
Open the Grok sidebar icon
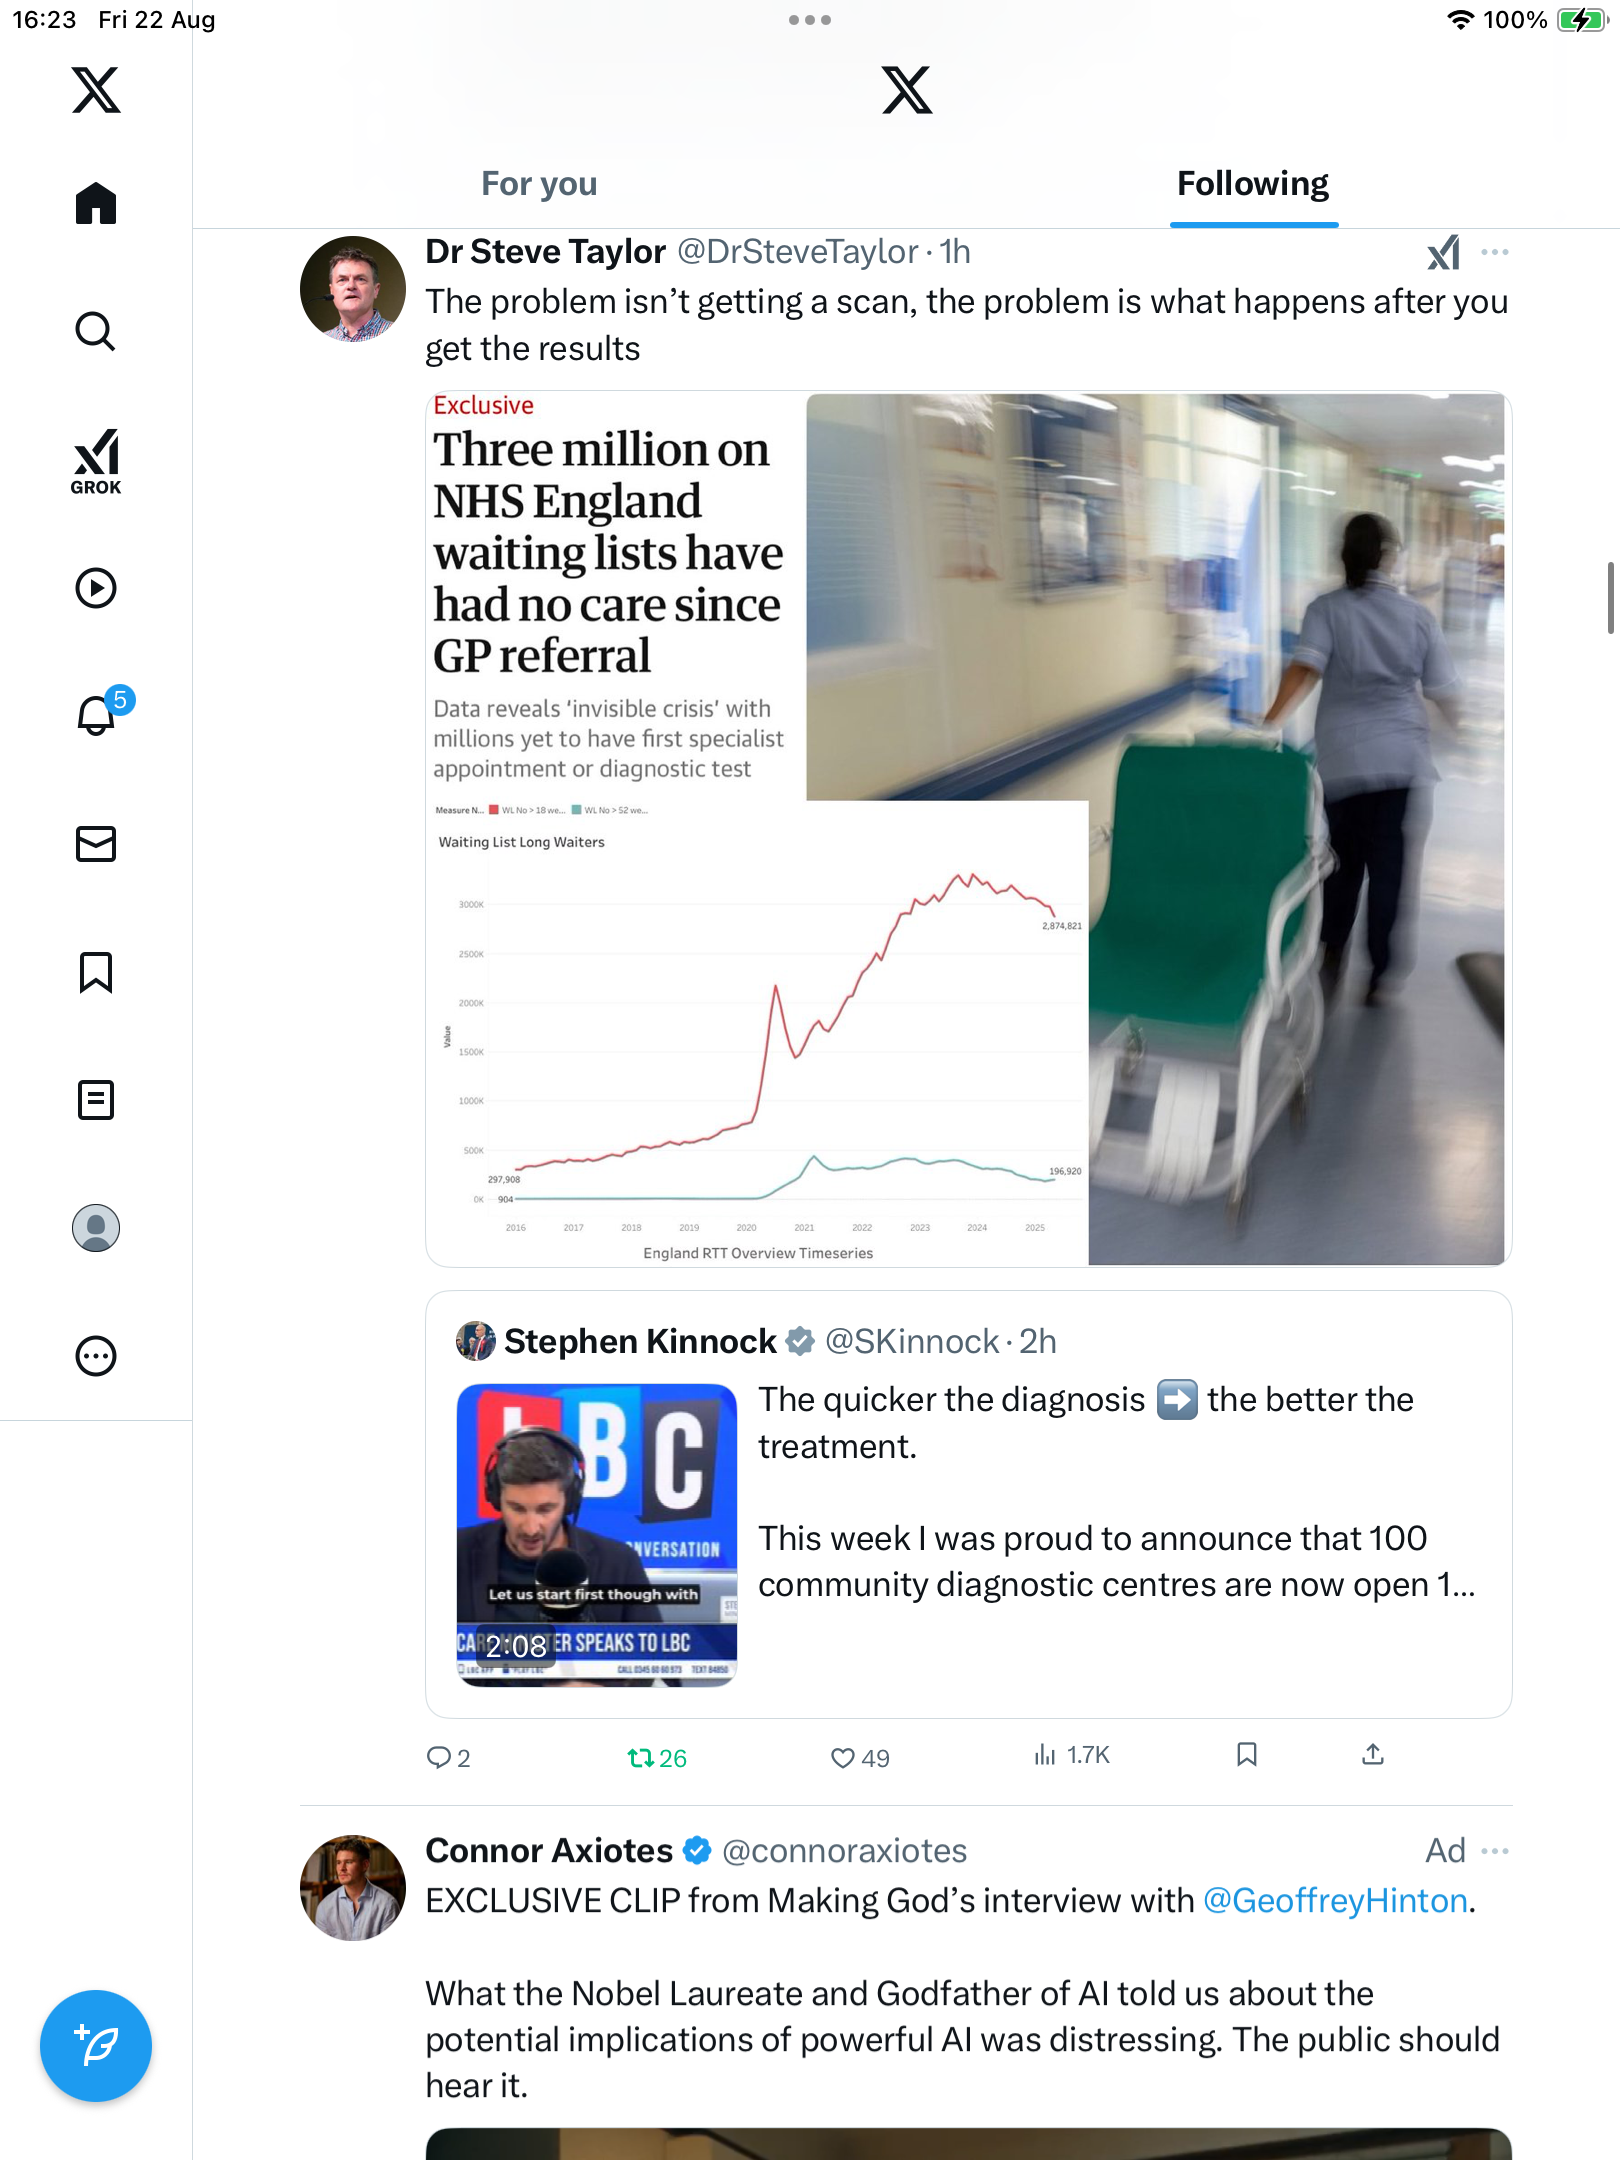tap(96, 461)
